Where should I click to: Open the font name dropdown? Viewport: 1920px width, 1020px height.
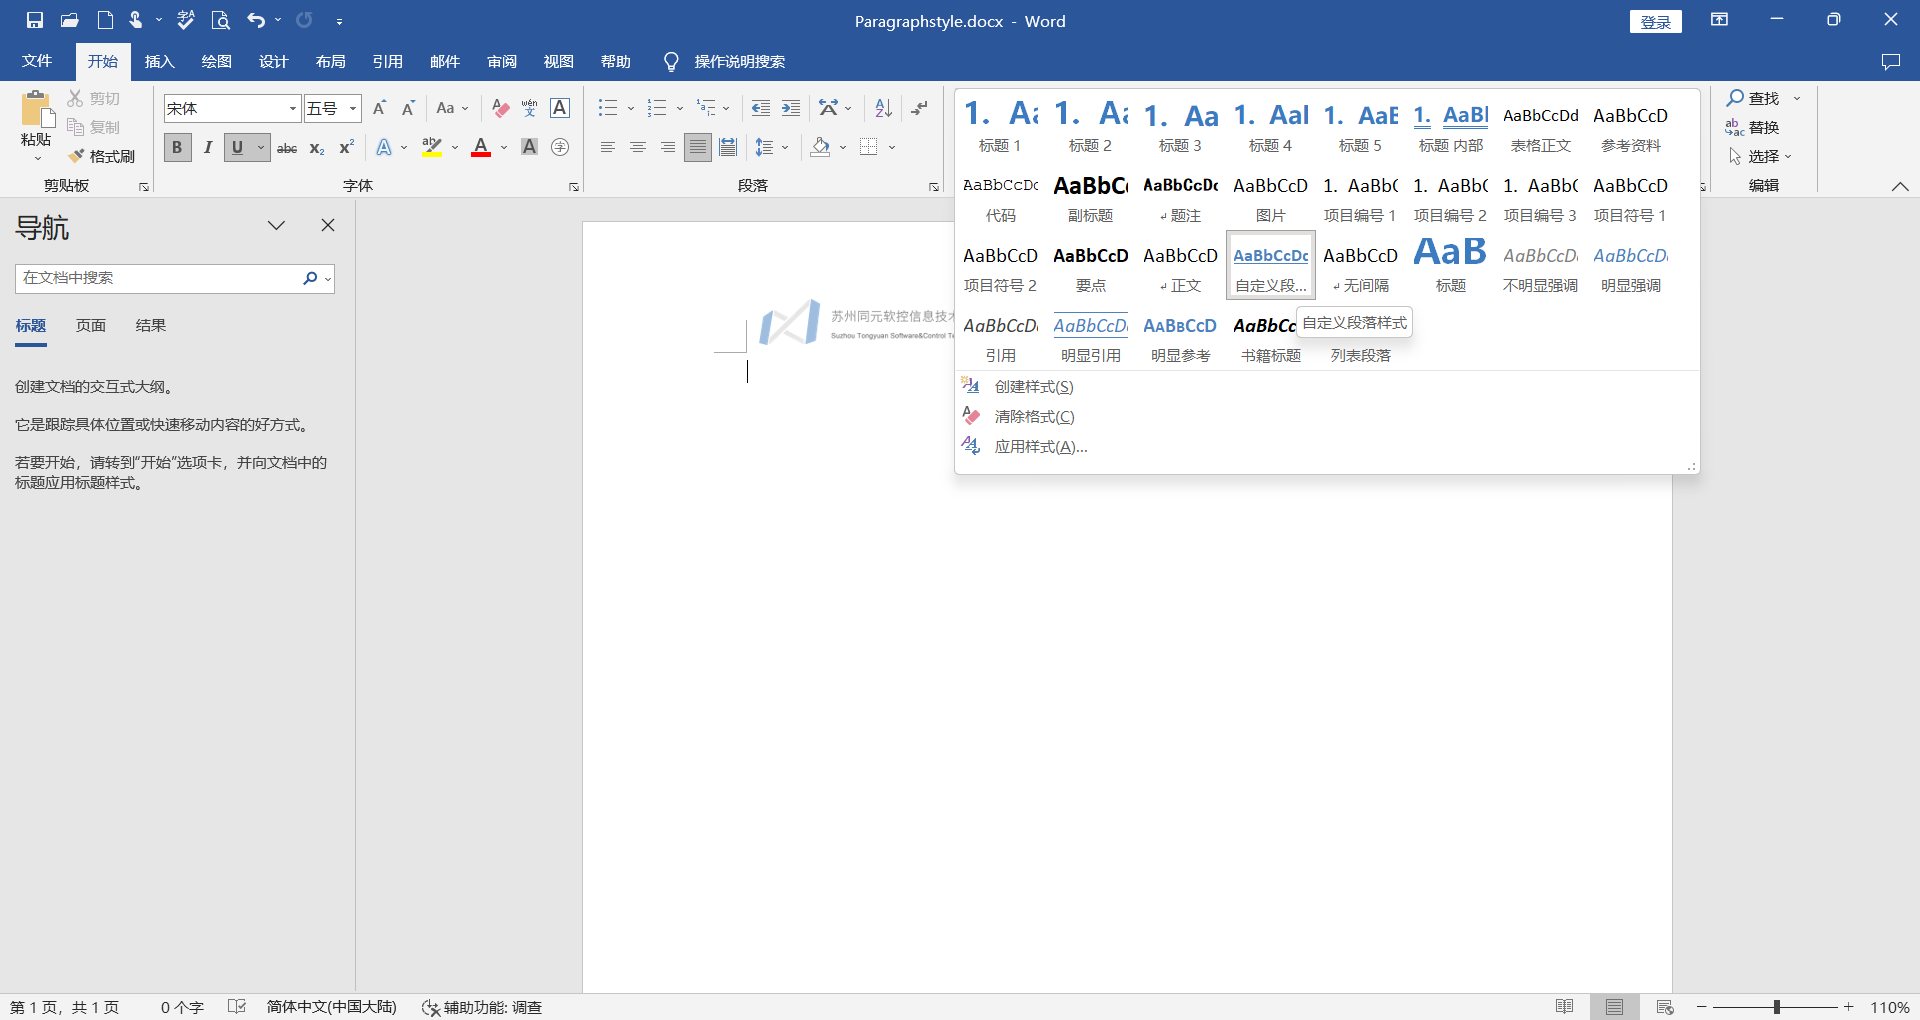[292, 108]
